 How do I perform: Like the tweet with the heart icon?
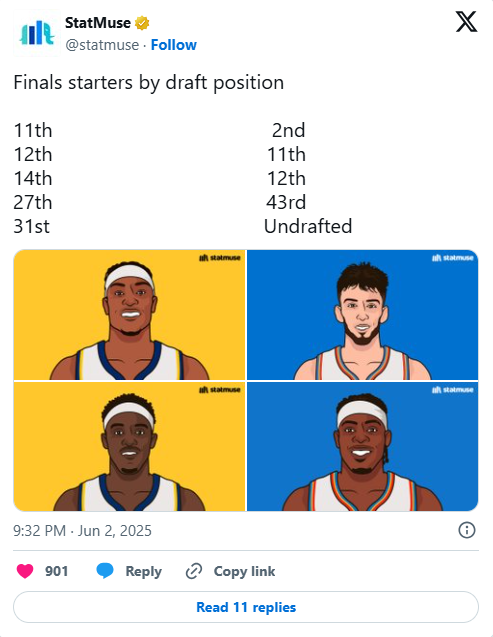25,571
